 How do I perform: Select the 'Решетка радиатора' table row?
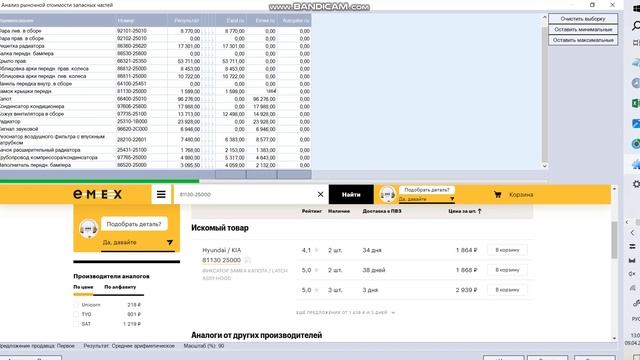pyautogui.click(x=155, y=46)
